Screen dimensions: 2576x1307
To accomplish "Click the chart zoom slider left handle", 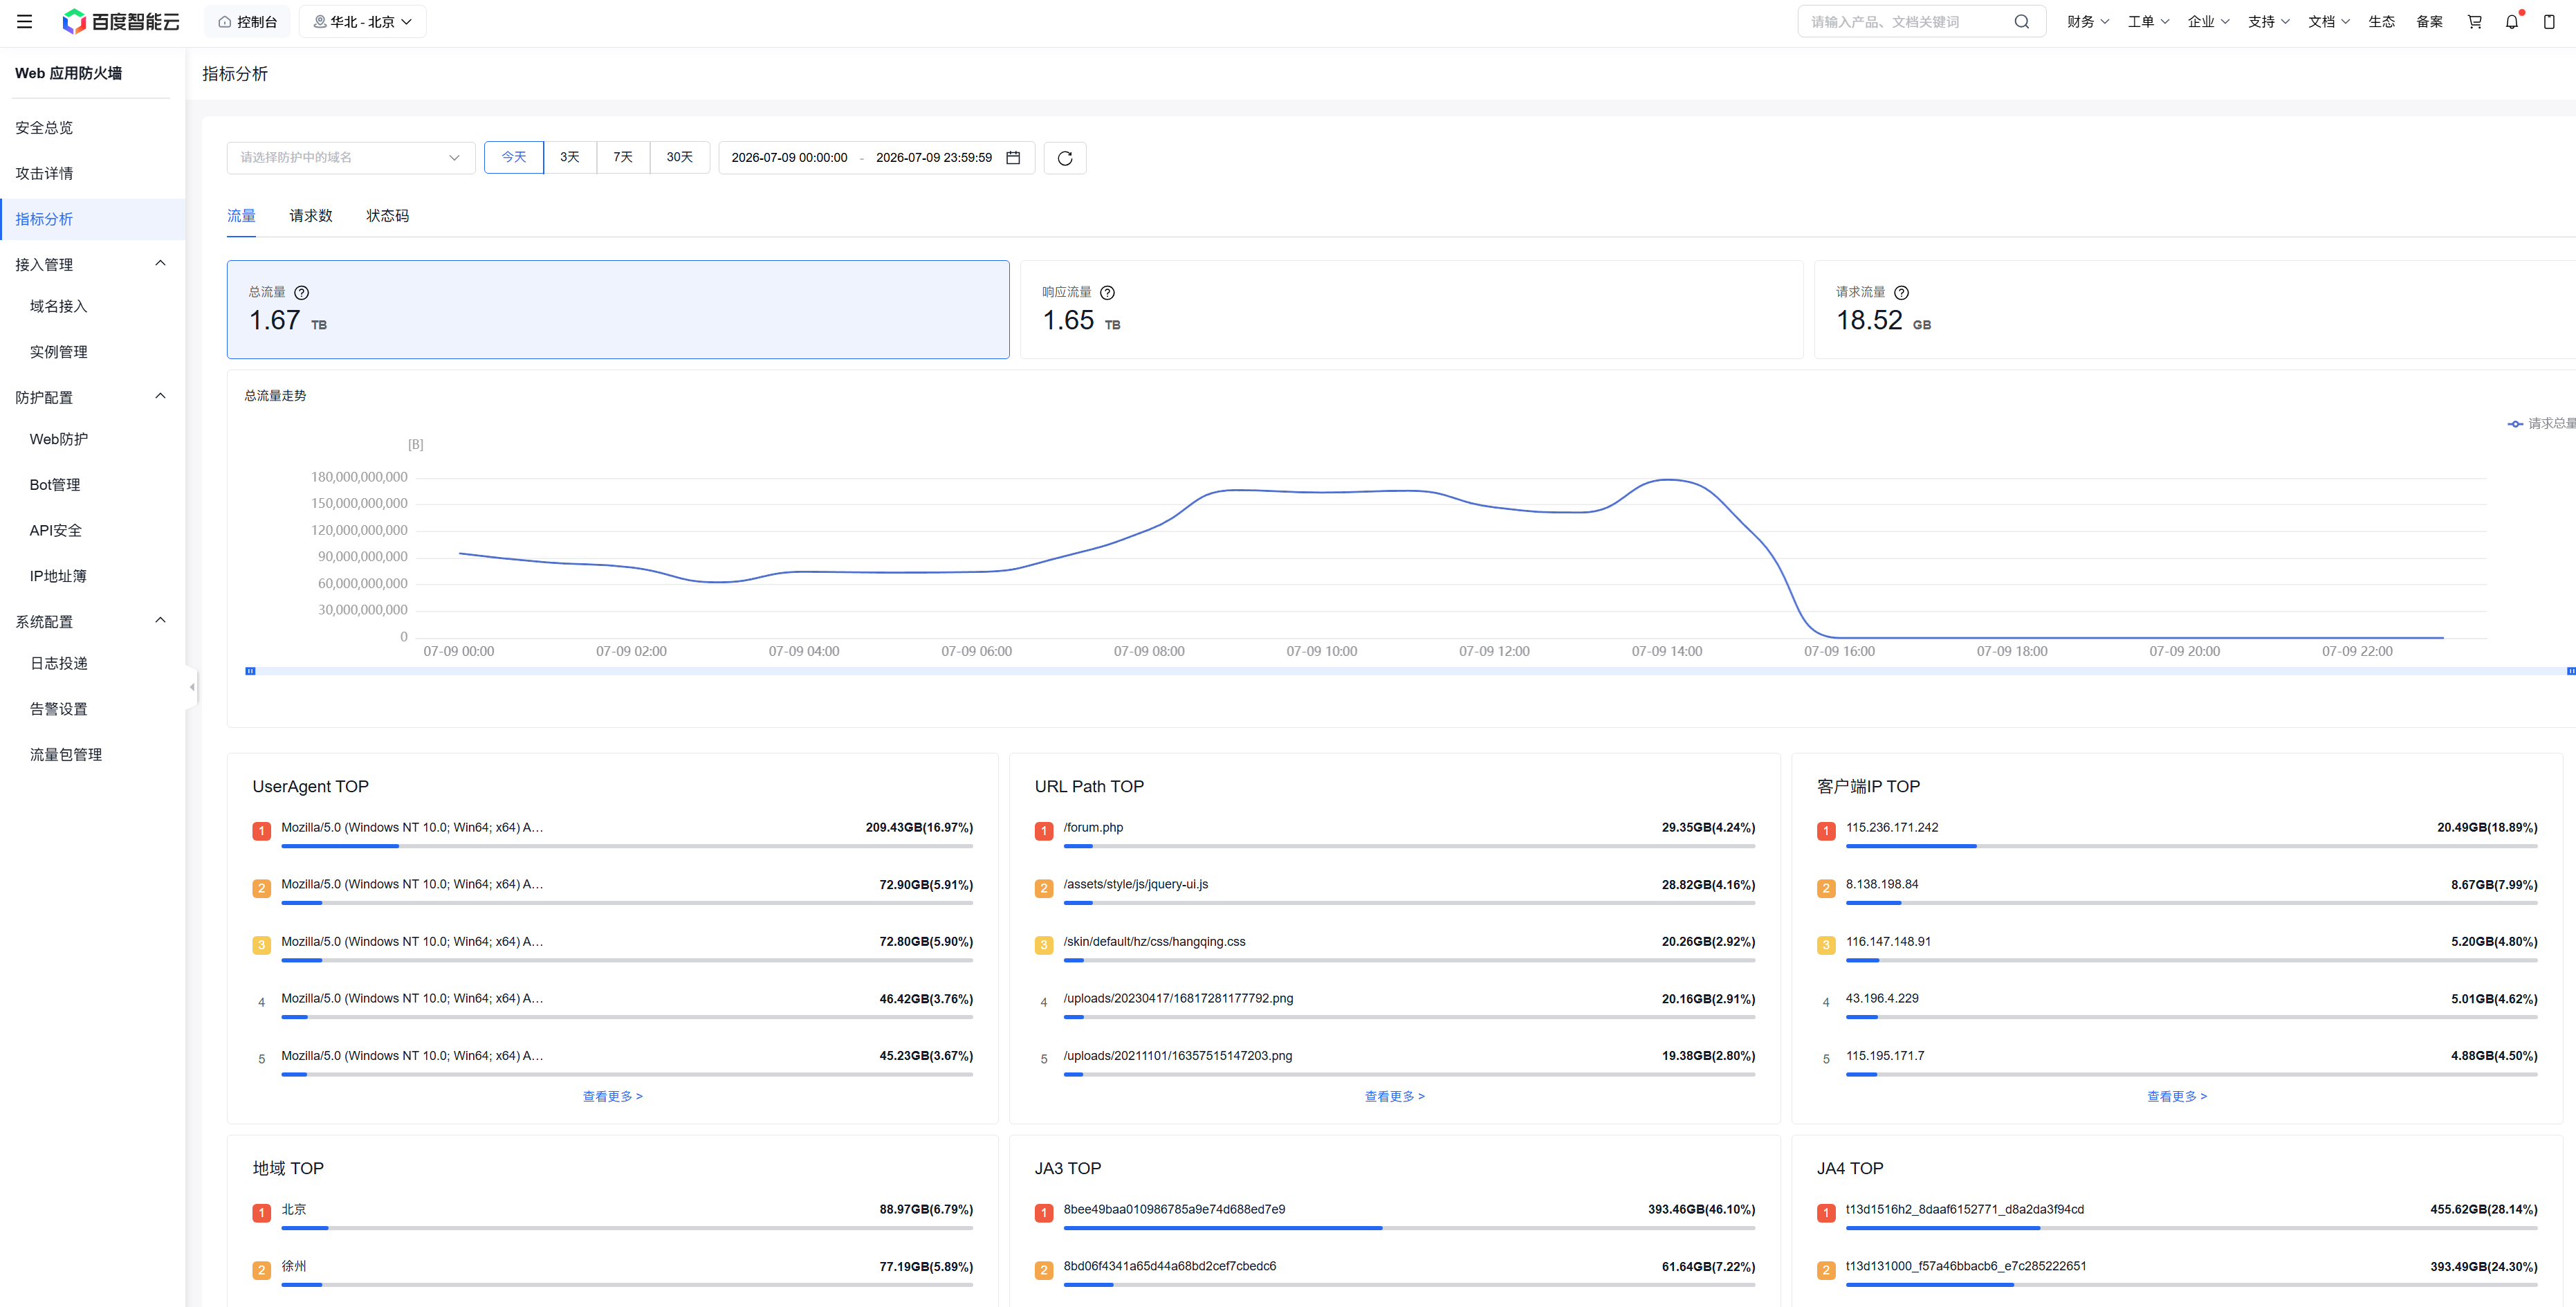I will pos(250,671).
